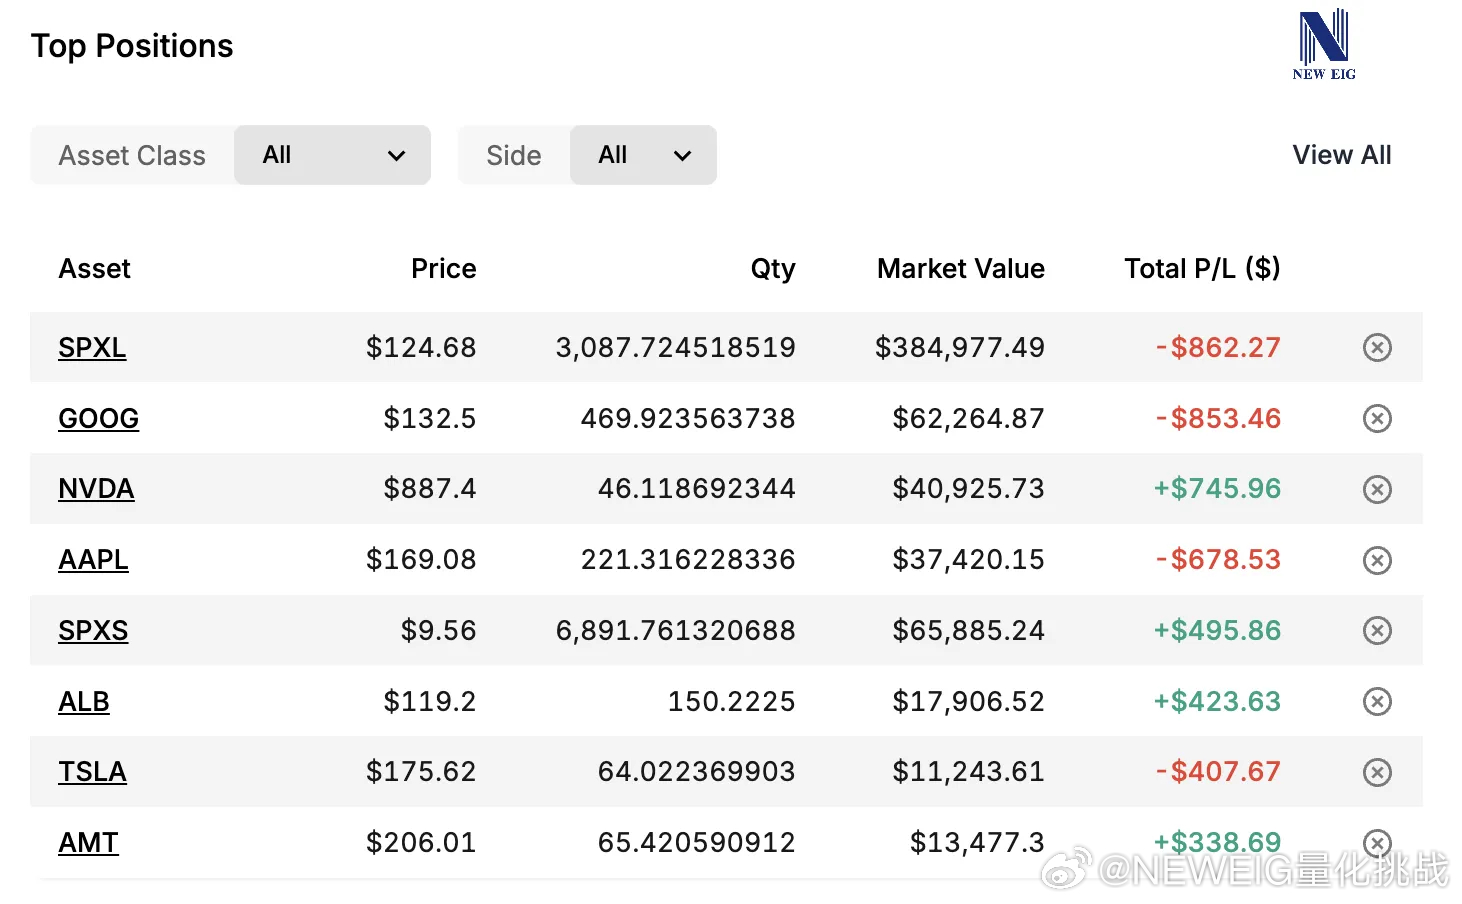Open the Side filter dropdown

coord(643,155)
